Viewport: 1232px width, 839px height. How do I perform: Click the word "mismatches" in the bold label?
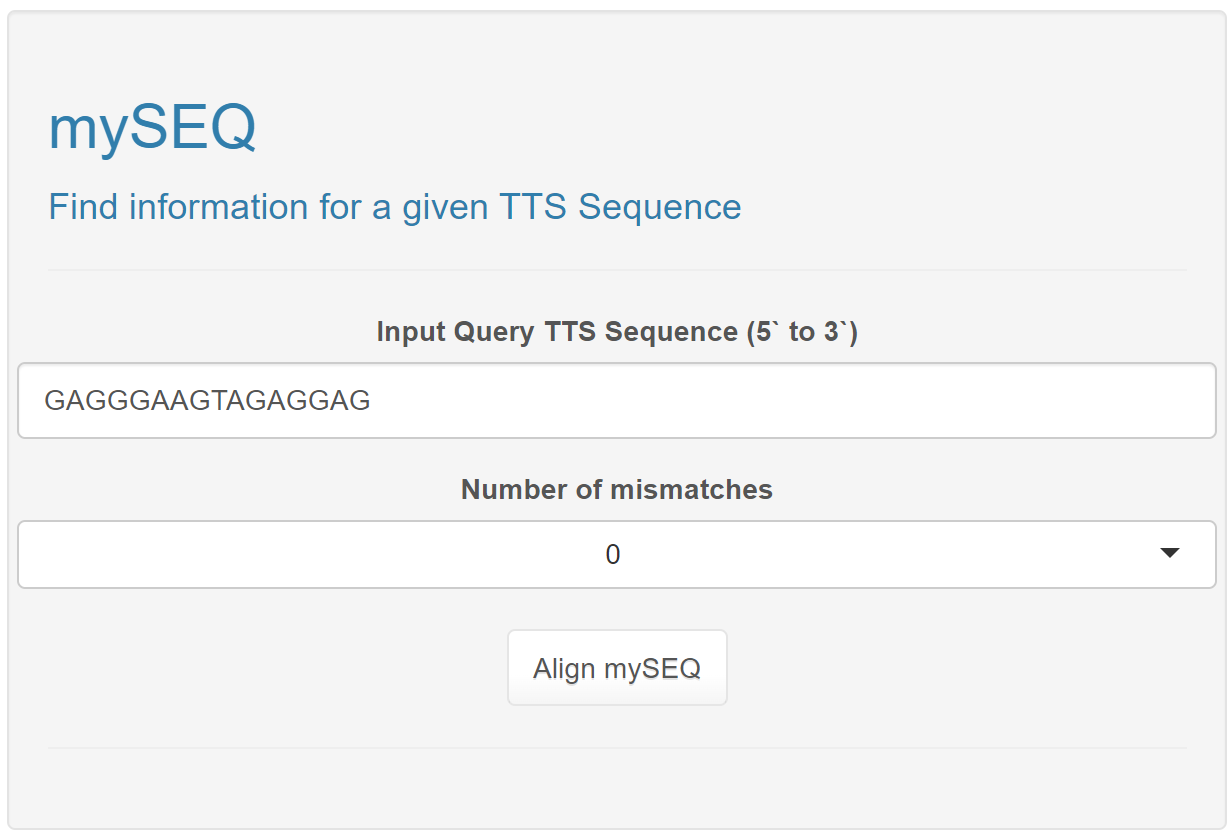(691, 490)
